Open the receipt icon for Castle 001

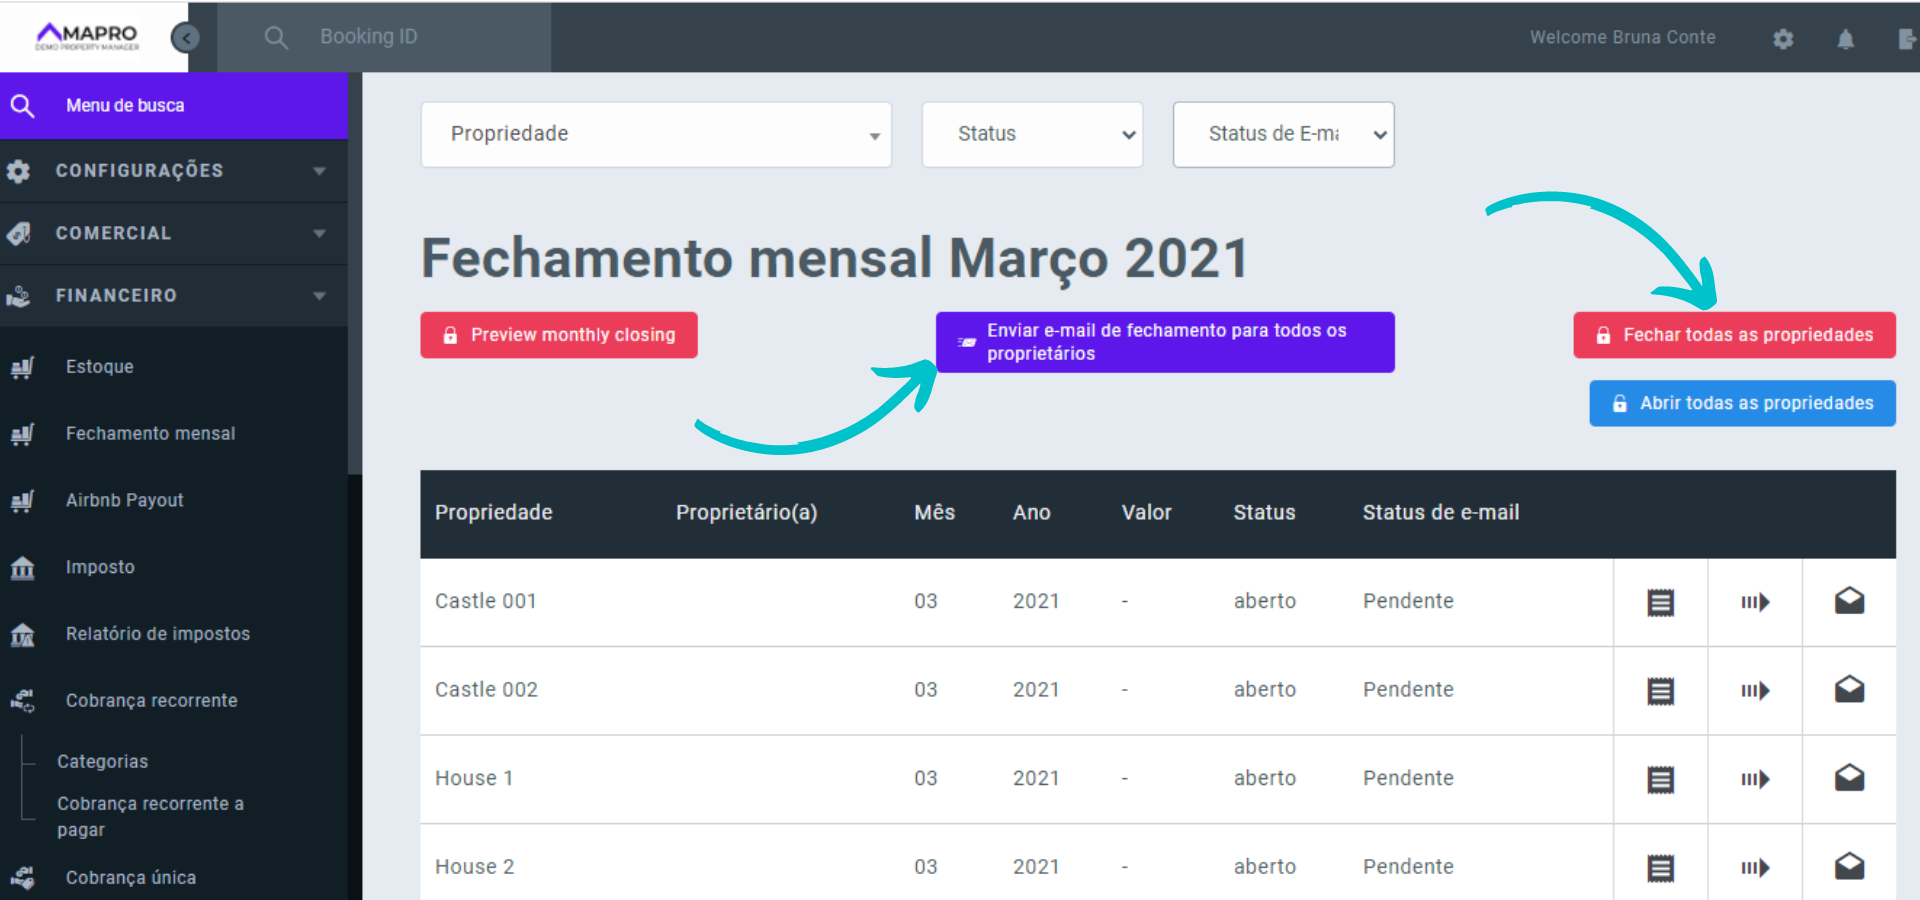[x=1660, y=601]
